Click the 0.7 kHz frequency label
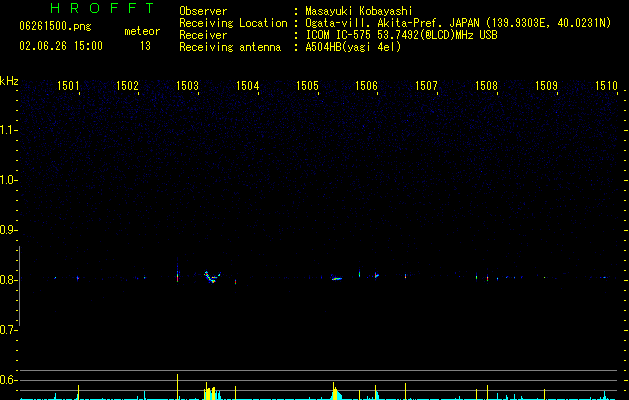The height and width of the screenshot is (400, 629). (8, 330)
